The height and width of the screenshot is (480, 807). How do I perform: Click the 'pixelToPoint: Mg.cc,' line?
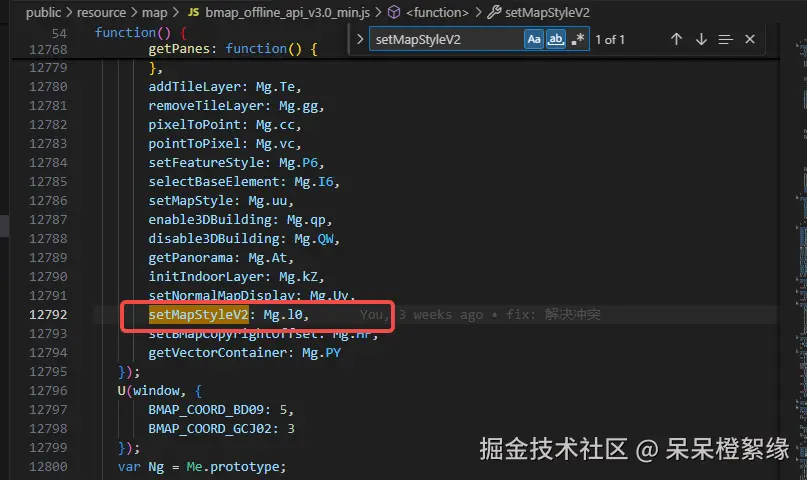pos(224,125)
